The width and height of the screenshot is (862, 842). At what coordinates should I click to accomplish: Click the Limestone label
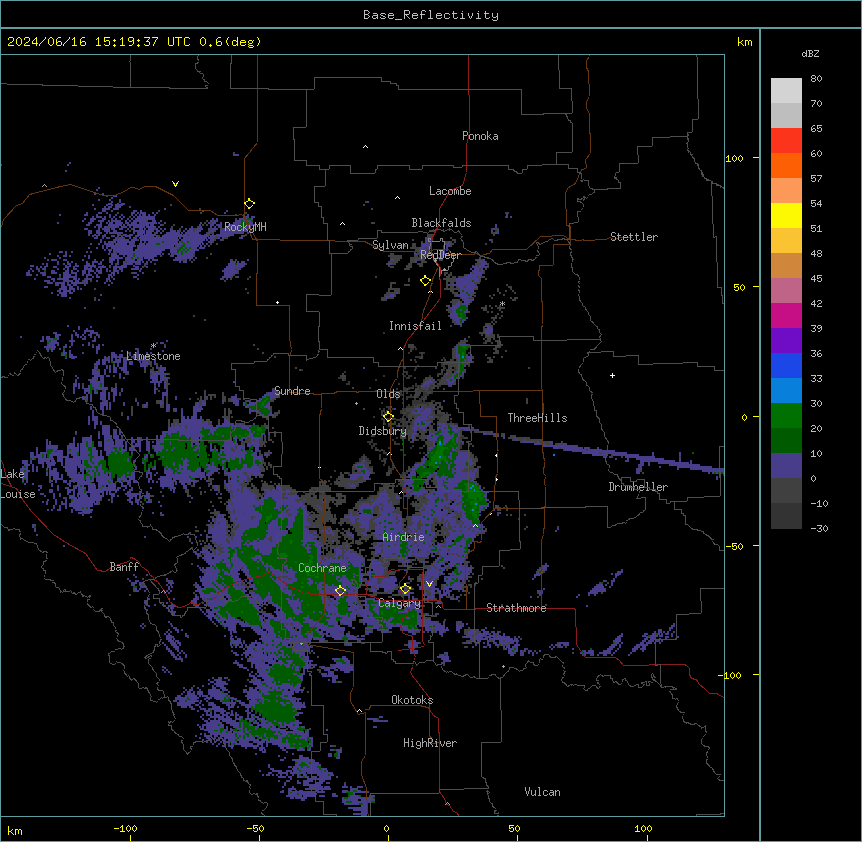point(153,356)
